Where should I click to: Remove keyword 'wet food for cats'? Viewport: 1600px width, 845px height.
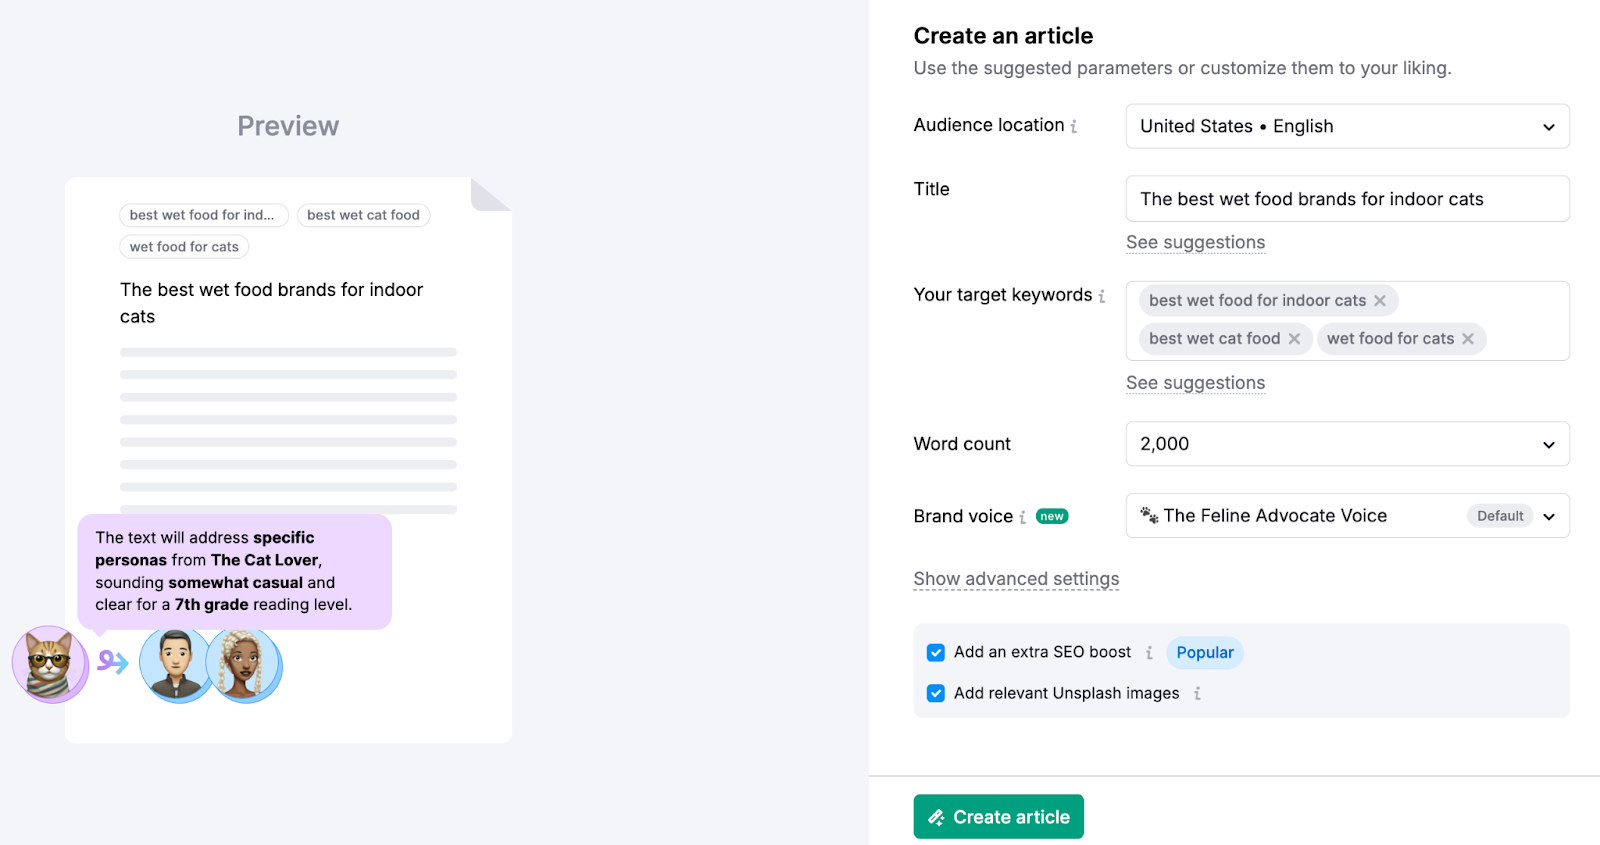point(1468,339)
